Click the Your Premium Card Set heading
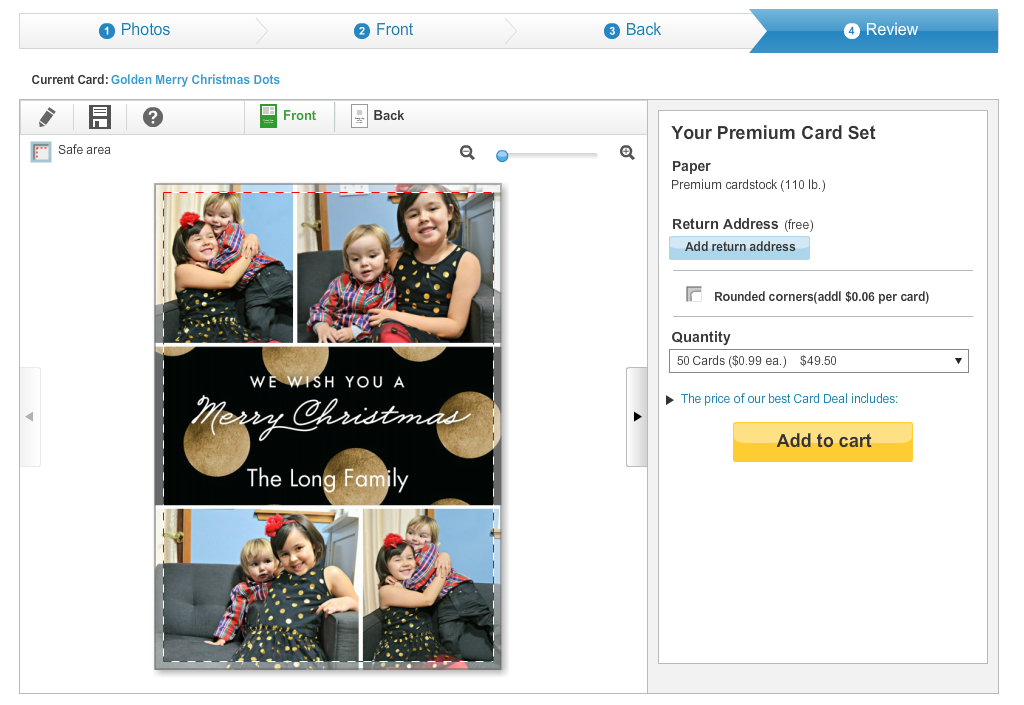This screenshot has height=705, width=1024. (773, 133)
